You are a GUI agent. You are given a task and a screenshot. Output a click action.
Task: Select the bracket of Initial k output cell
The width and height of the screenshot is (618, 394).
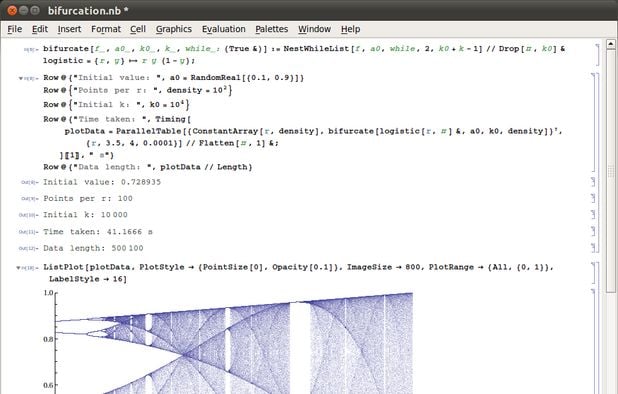[x=593, y=214]
